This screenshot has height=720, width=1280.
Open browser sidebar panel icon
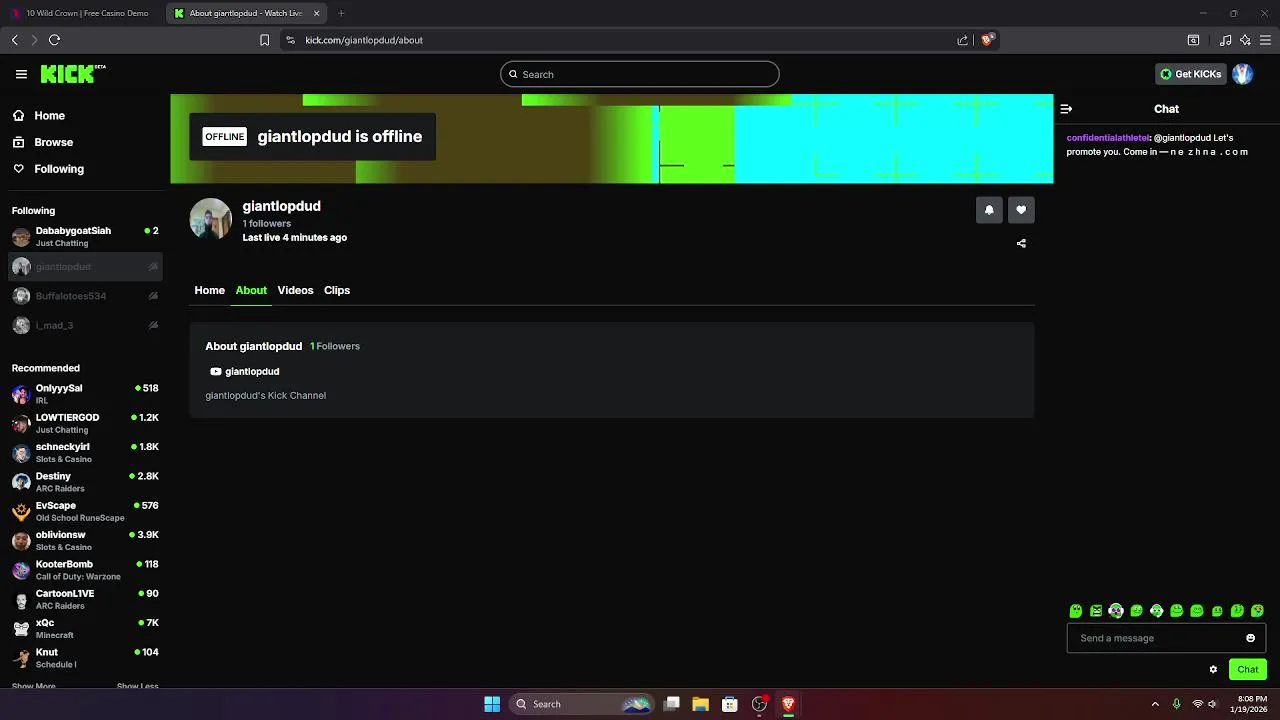[x=1193, y=40]
